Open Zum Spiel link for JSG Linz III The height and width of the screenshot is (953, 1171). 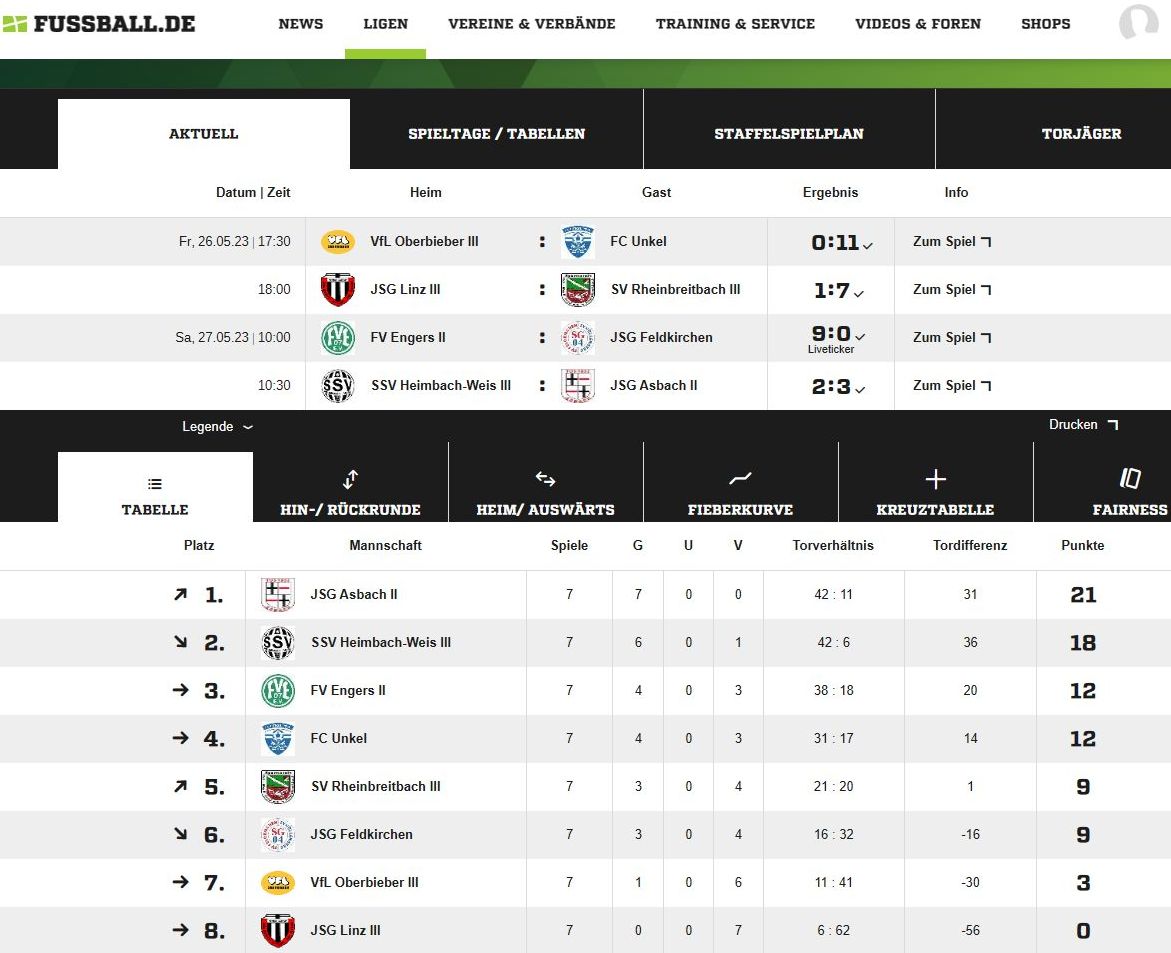pyautogui.click(x=951, y=290)
